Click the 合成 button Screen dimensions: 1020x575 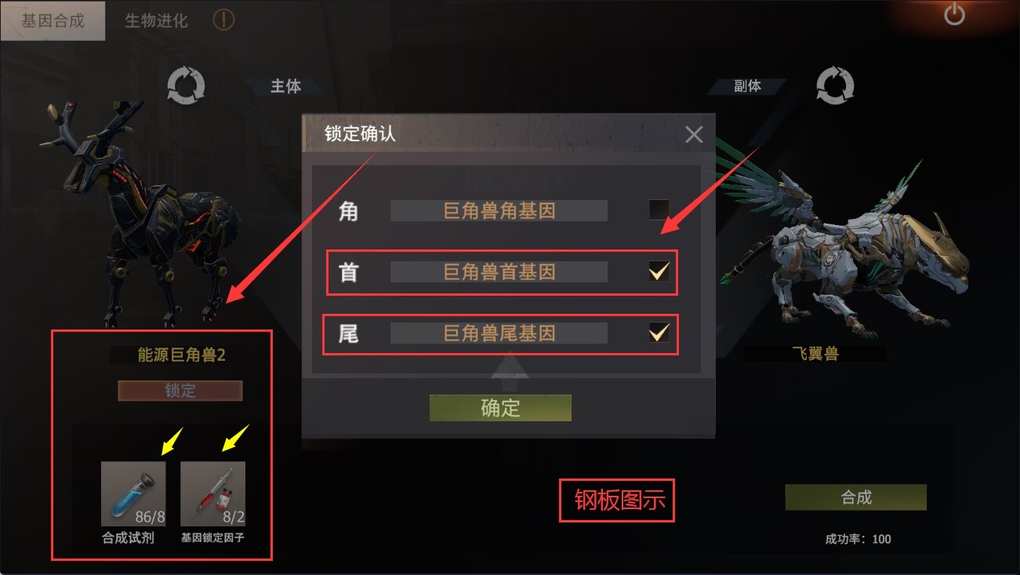click(x=855, y=498)
